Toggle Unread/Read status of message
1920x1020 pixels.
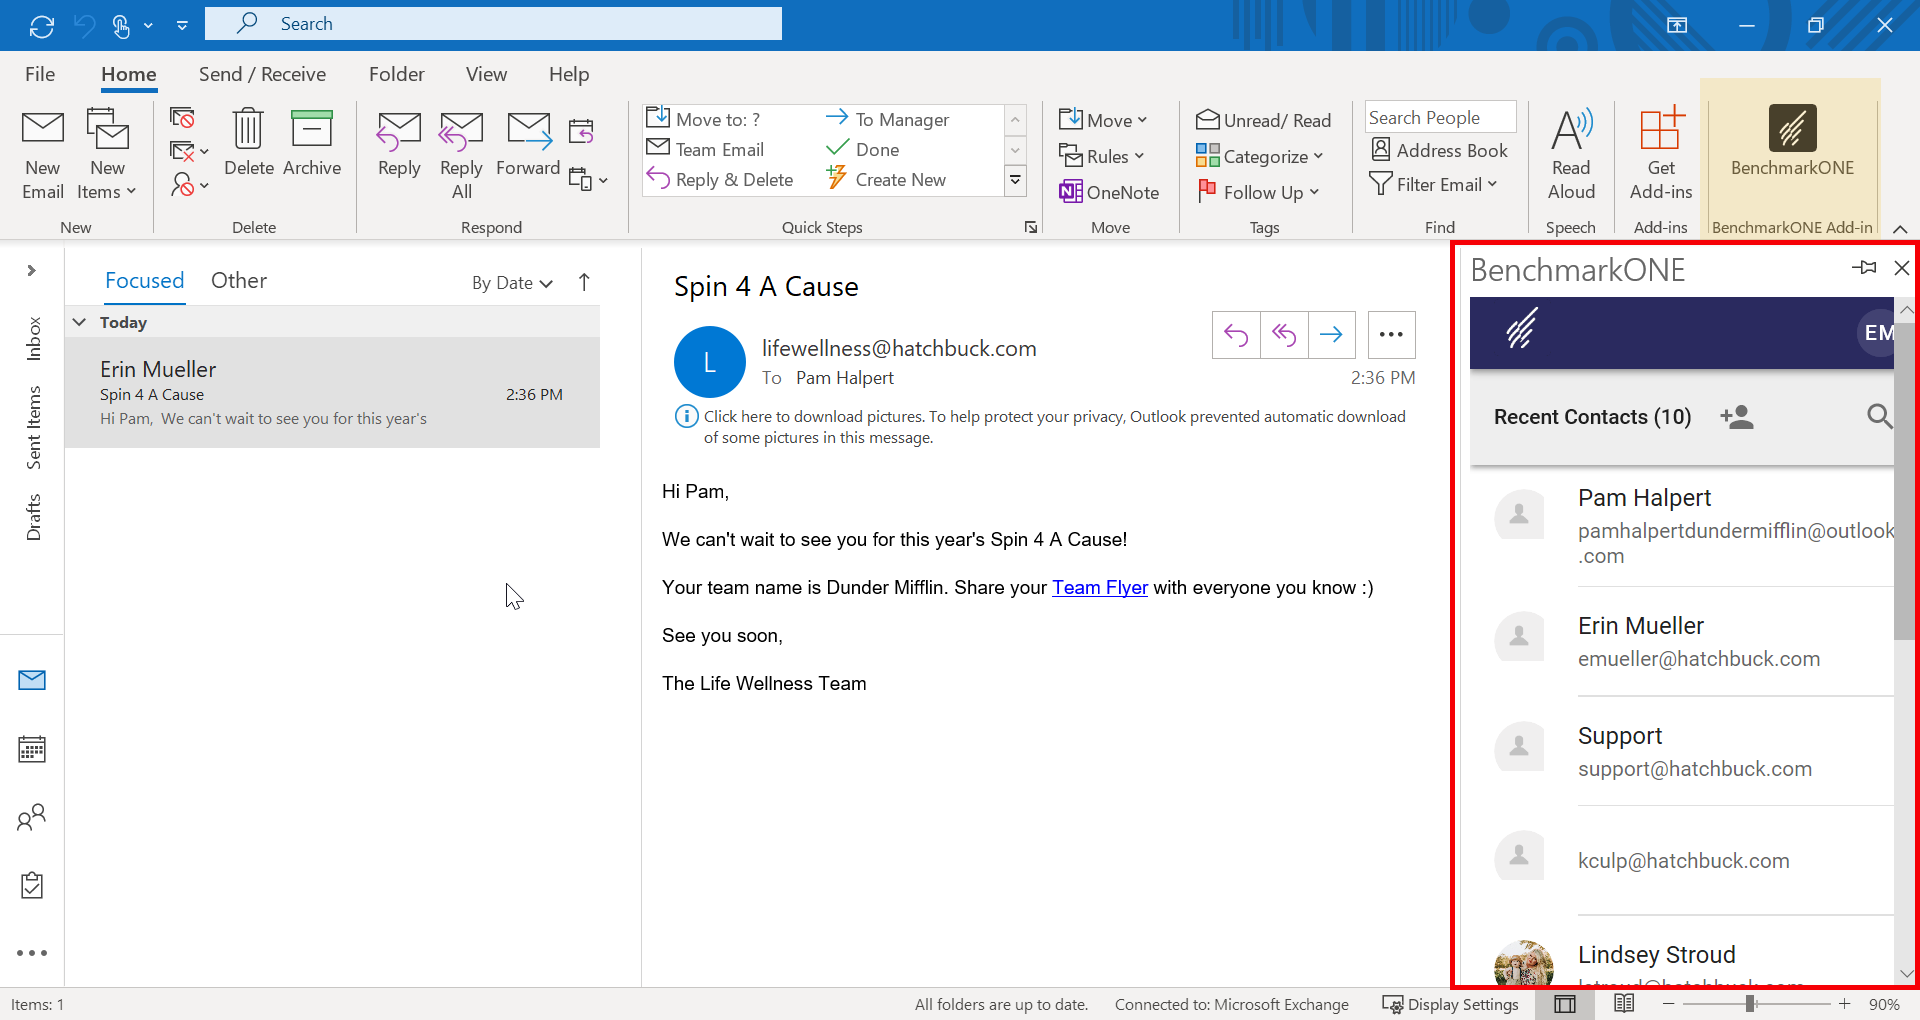coord(1264,120)
